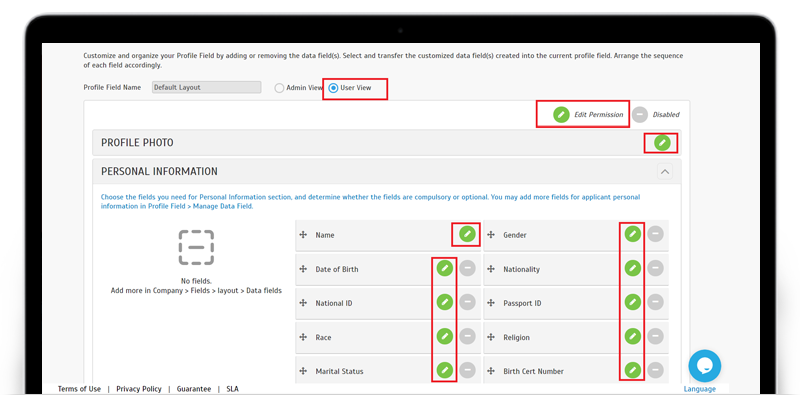
Task: Click the 'Date of Birth' field label
Action: click(x=337, y=269)
